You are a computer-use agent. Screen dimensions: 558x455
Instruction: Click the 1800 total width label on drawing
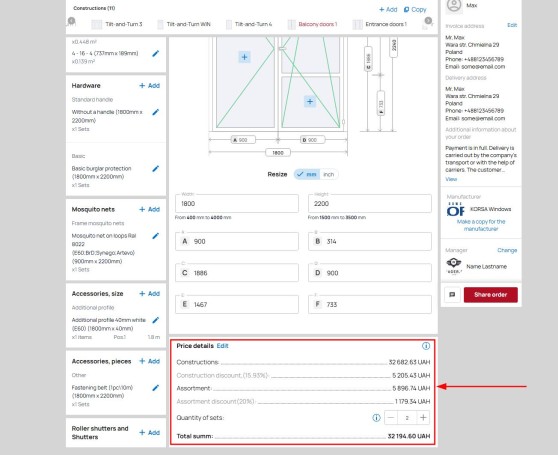[x=278, y=153]
